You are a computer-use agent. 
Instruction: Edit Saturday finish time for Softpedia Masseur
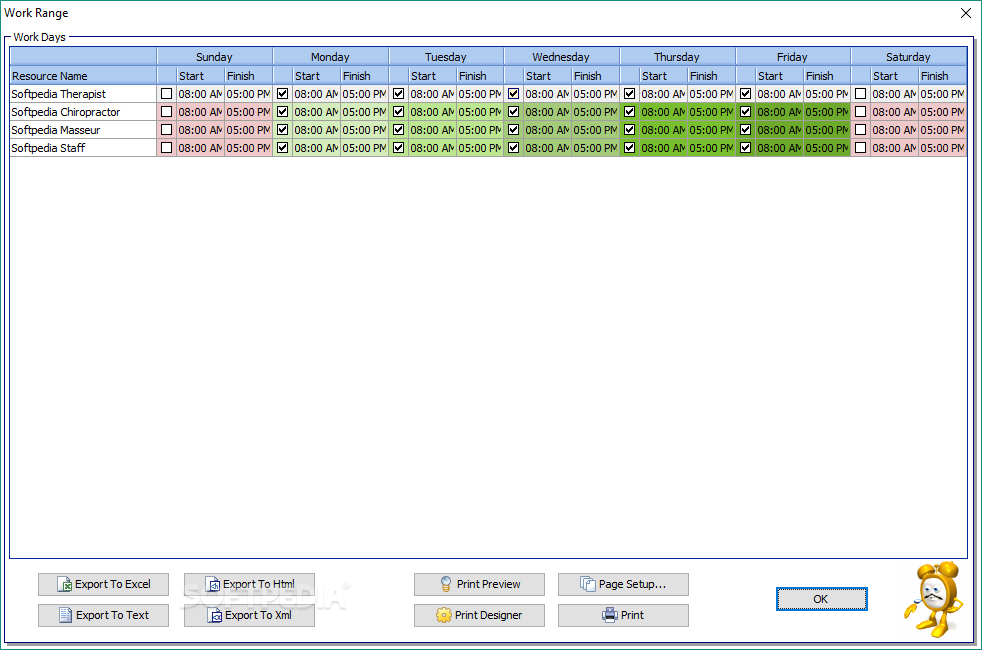point(943,130)
